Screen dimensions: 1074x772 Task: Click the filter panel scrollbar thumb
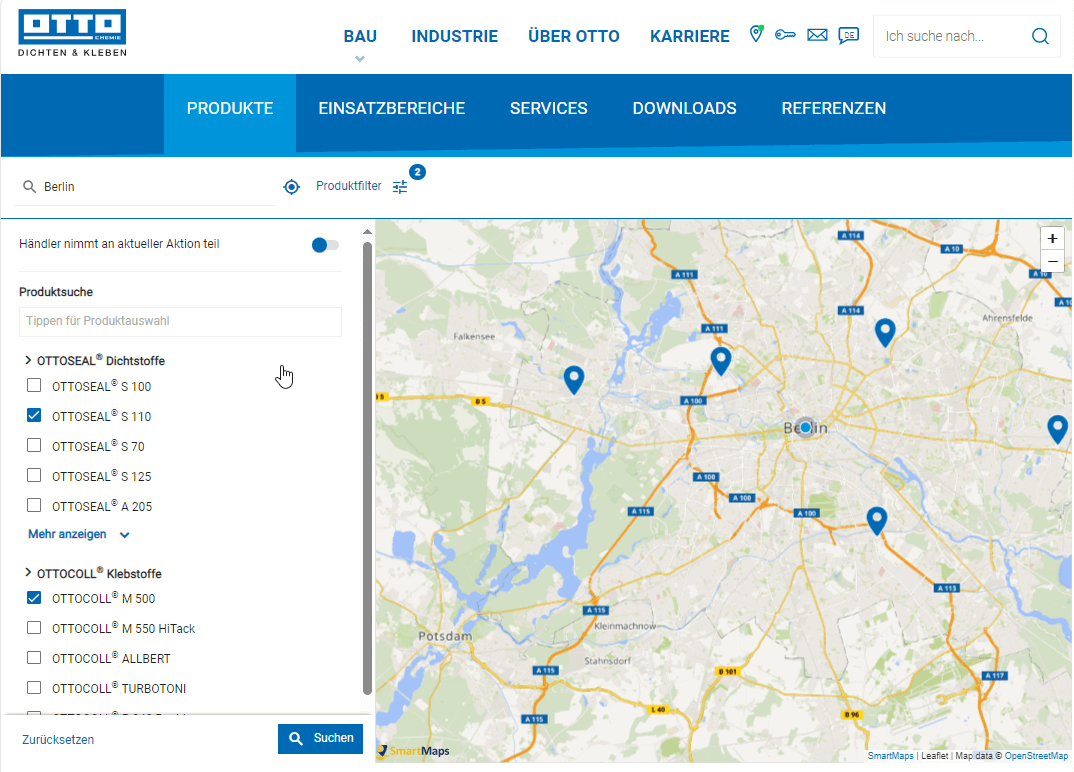[x=367, y=469]
